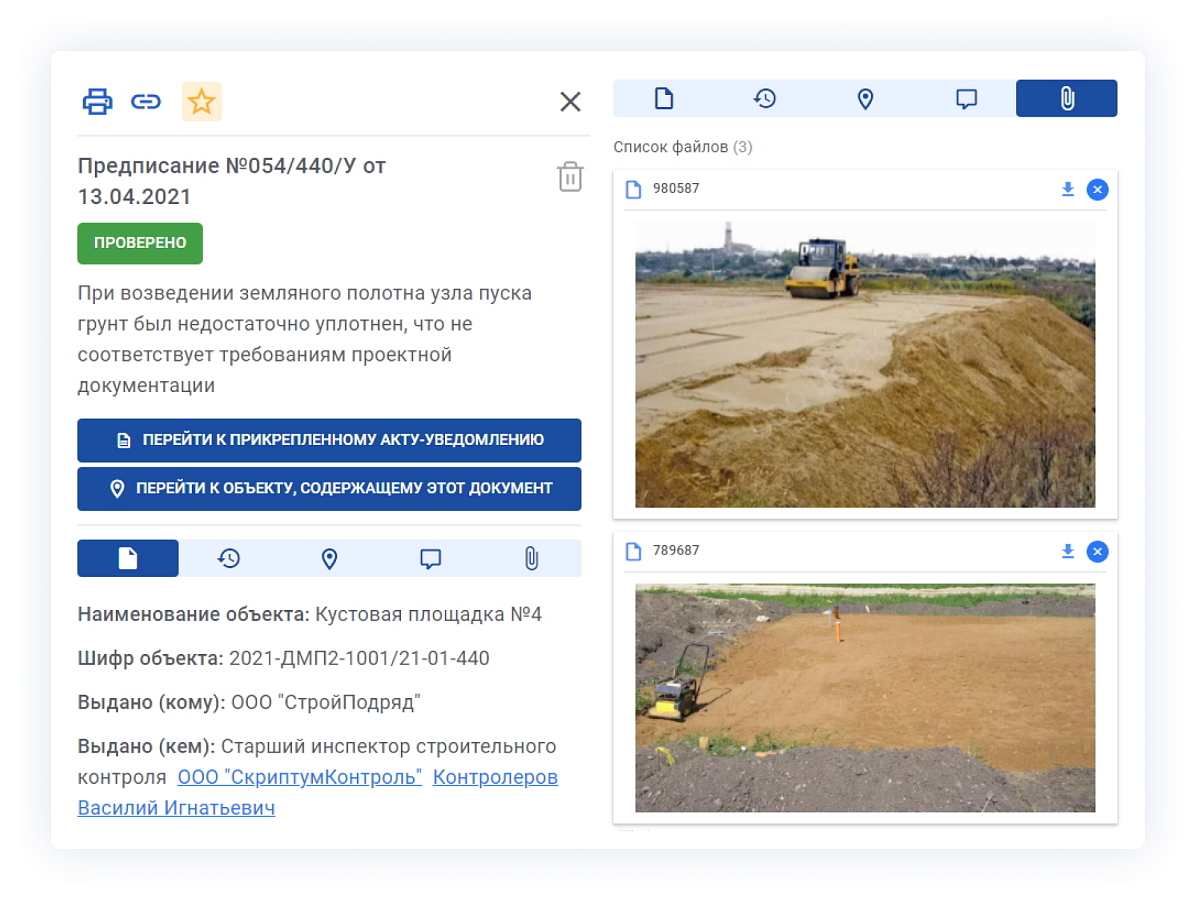Click the violation description paragraph

304,339
